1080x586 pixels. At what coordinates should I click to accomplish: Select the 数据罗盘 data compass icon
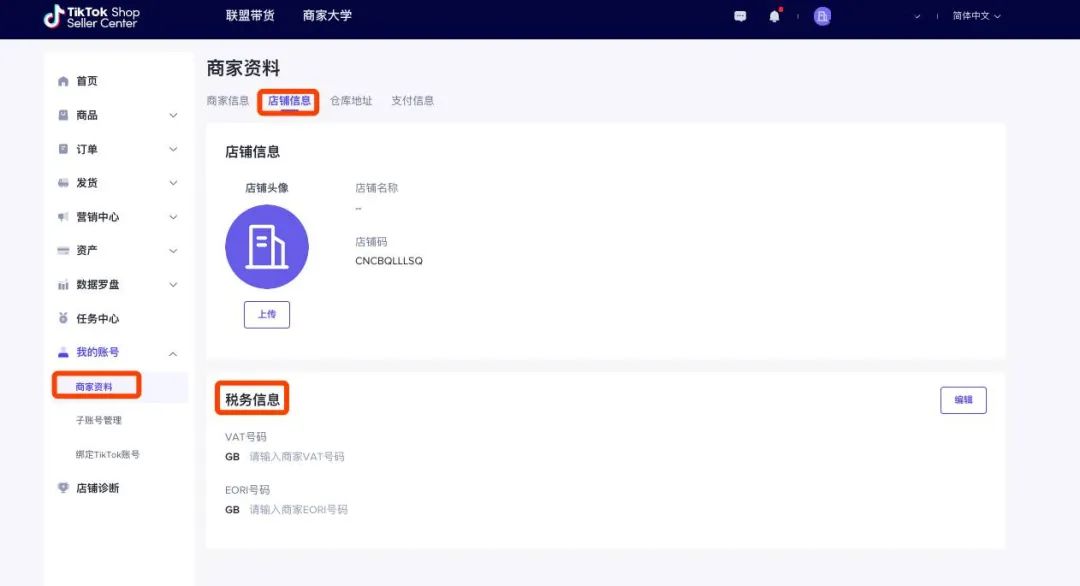pyautogui.click(x=62, y=285)
